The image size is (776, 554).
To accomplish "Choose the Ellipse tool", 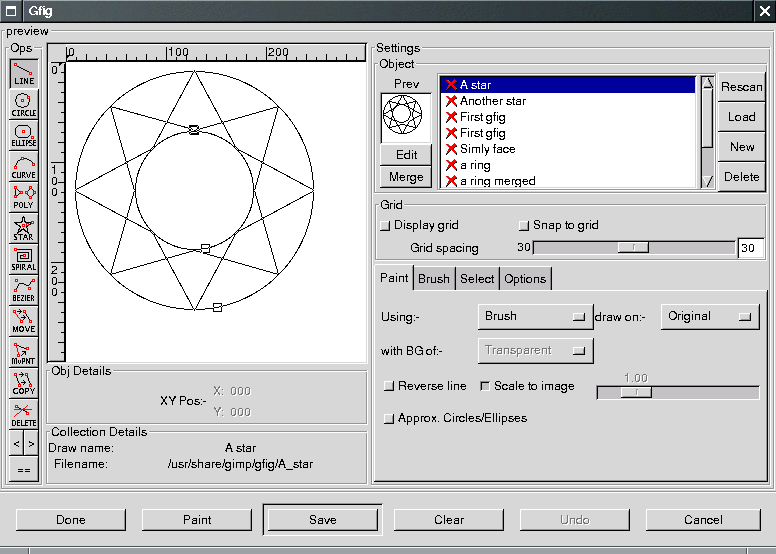I will (24, 135).
